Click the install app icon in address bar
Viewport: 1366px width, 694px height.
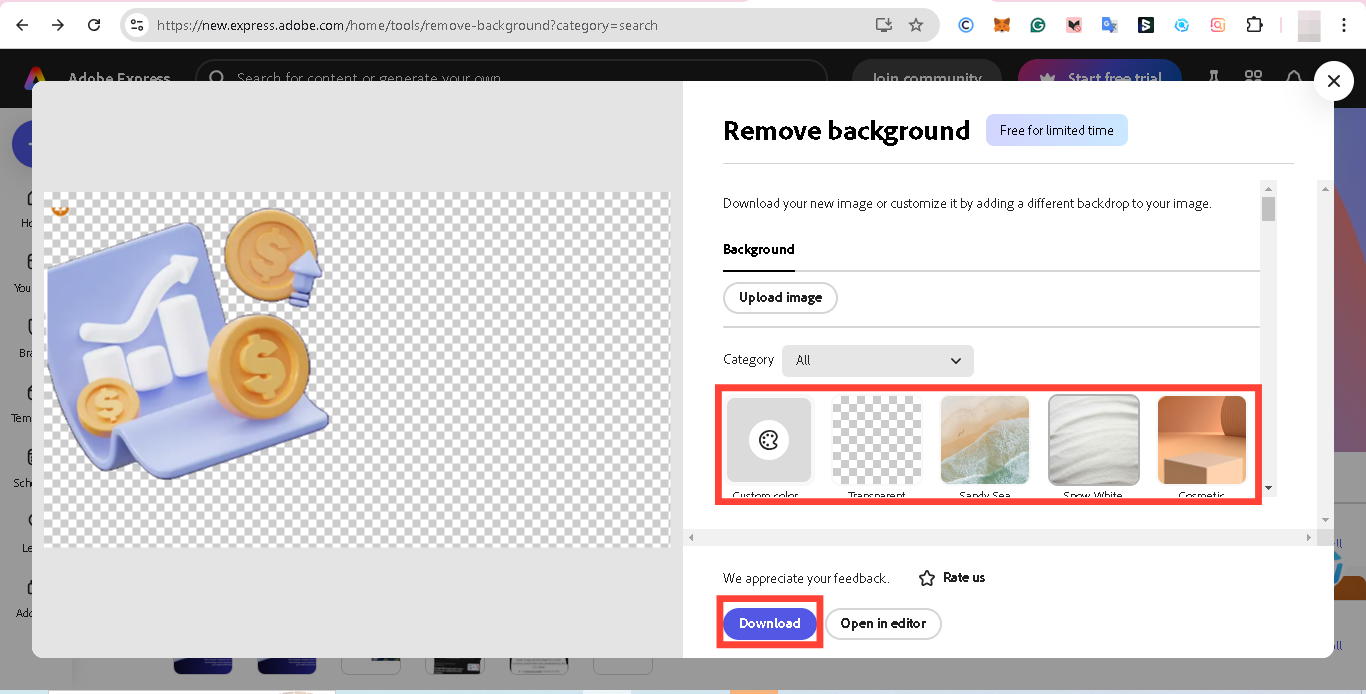coord(883,25)
